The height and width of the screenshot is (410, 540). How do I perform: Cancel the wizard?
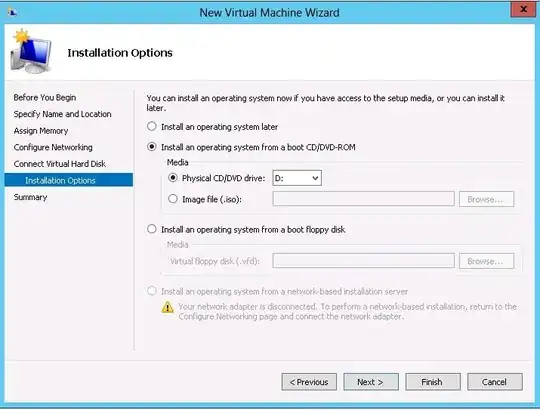tap(495, 382)
